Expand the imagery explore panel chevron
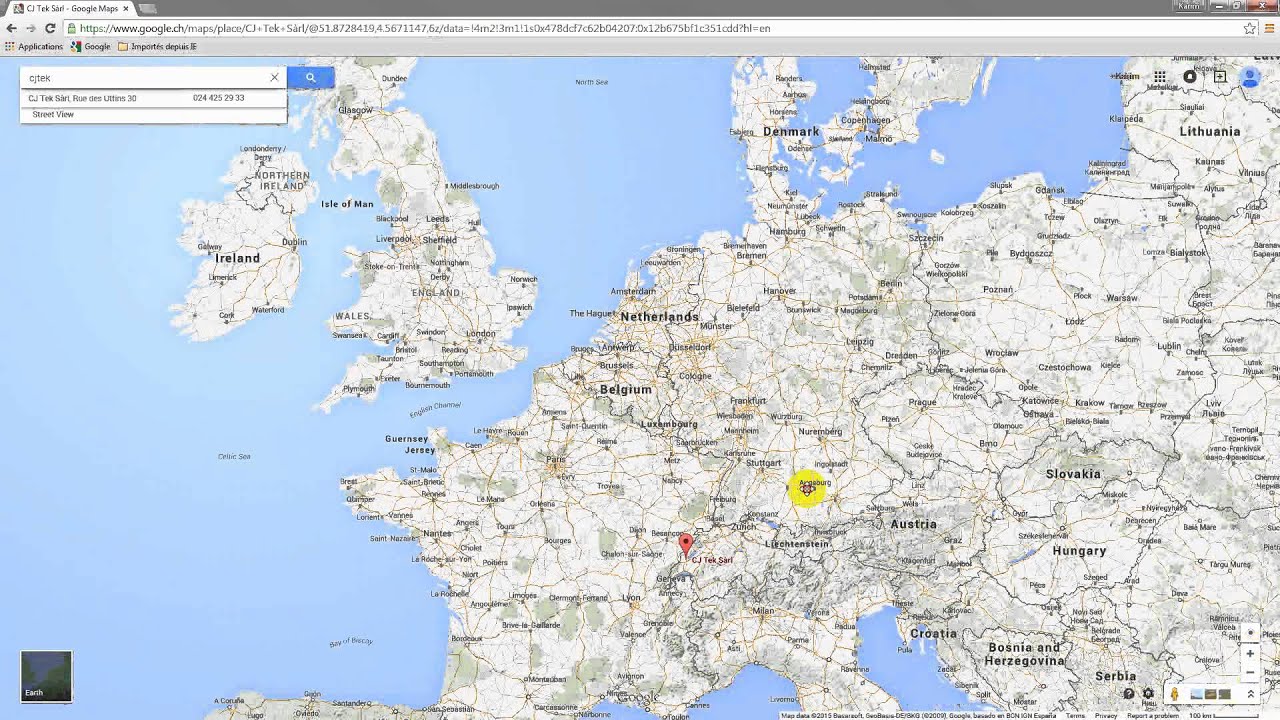Screen dimensions: 1280x720 [1250, 694]
